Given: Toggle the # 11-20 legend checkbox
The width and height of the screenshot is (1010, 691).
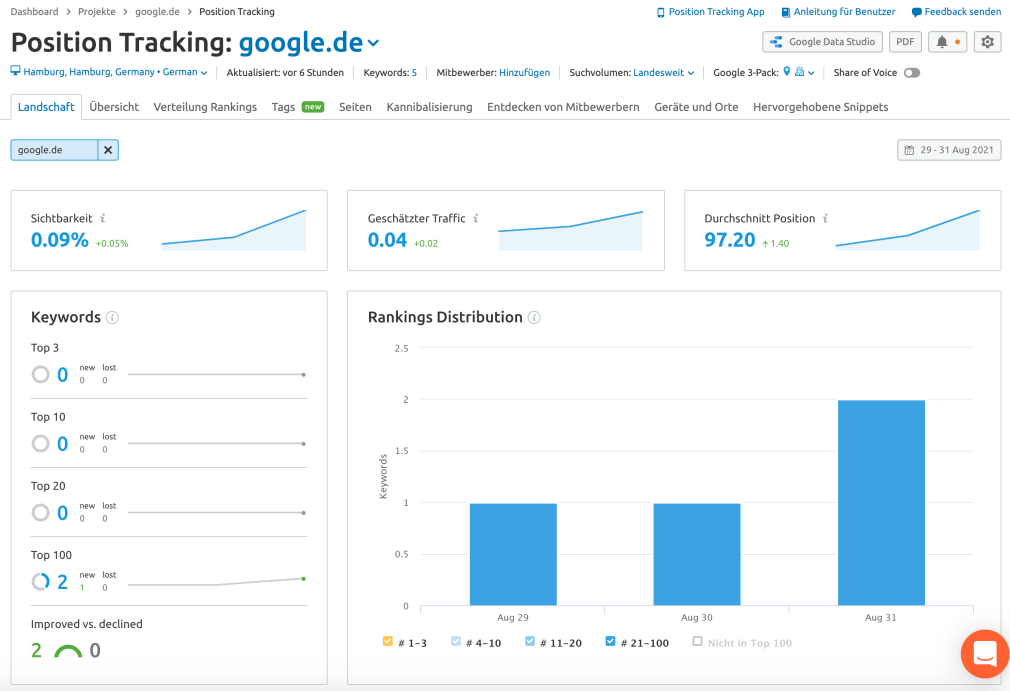Looking at the screenshot, I should click(x=529, y=641).
